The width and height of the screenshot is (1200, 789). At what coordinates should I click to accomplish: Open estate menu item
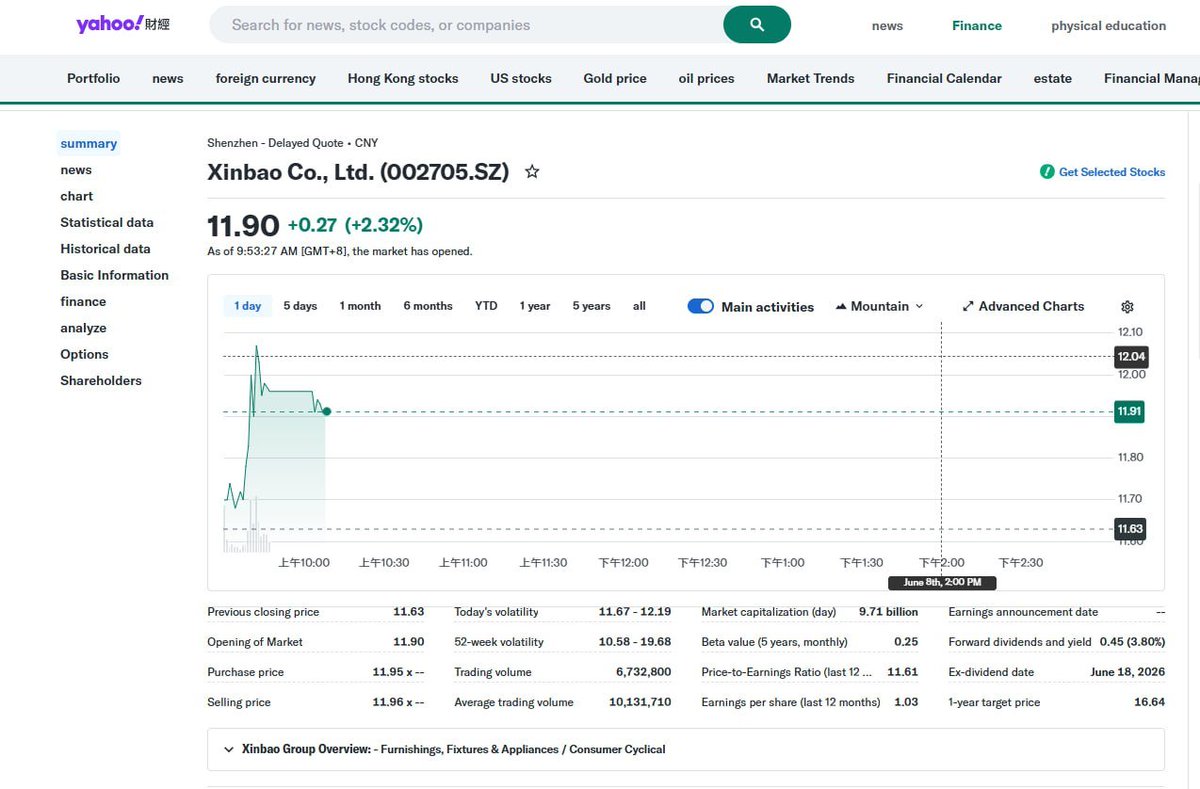(1053, 78)
